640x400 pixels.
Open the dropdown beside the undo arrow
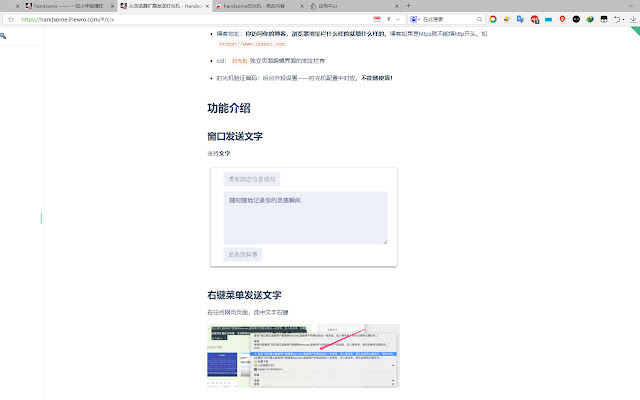[623, 20]
